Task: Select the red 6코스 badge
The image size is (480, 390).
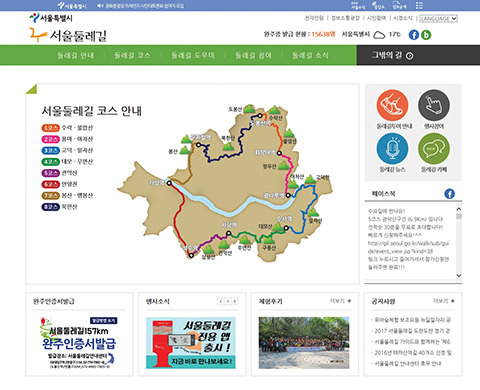Action: 50,184
